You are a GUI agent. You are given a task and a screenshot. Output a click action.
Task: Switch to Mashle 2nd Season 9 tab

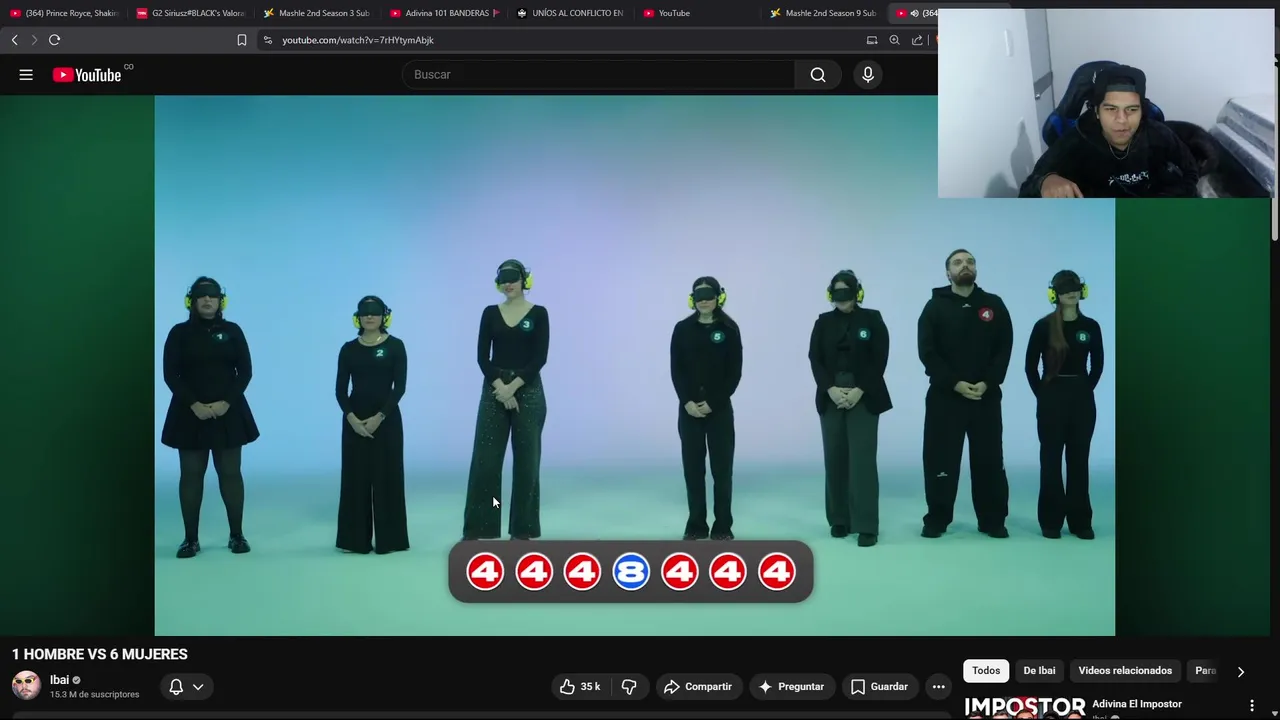(823, 13)
